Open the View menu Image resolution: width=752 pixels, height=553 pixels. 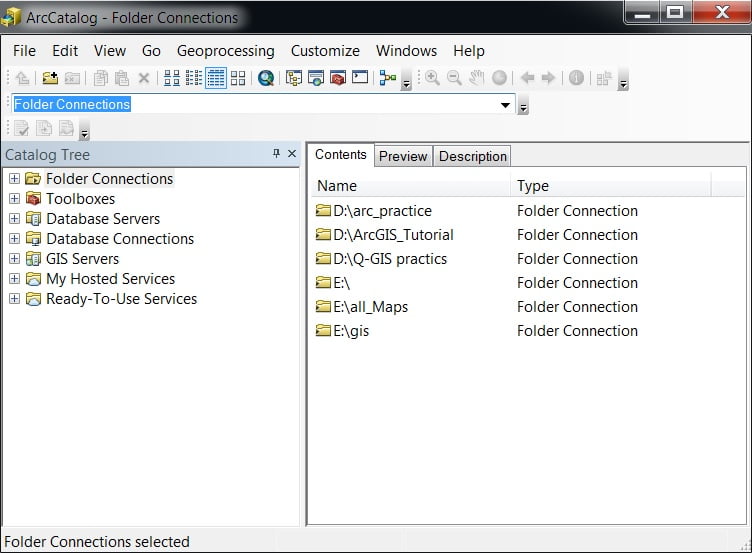[x=110, y=51]
